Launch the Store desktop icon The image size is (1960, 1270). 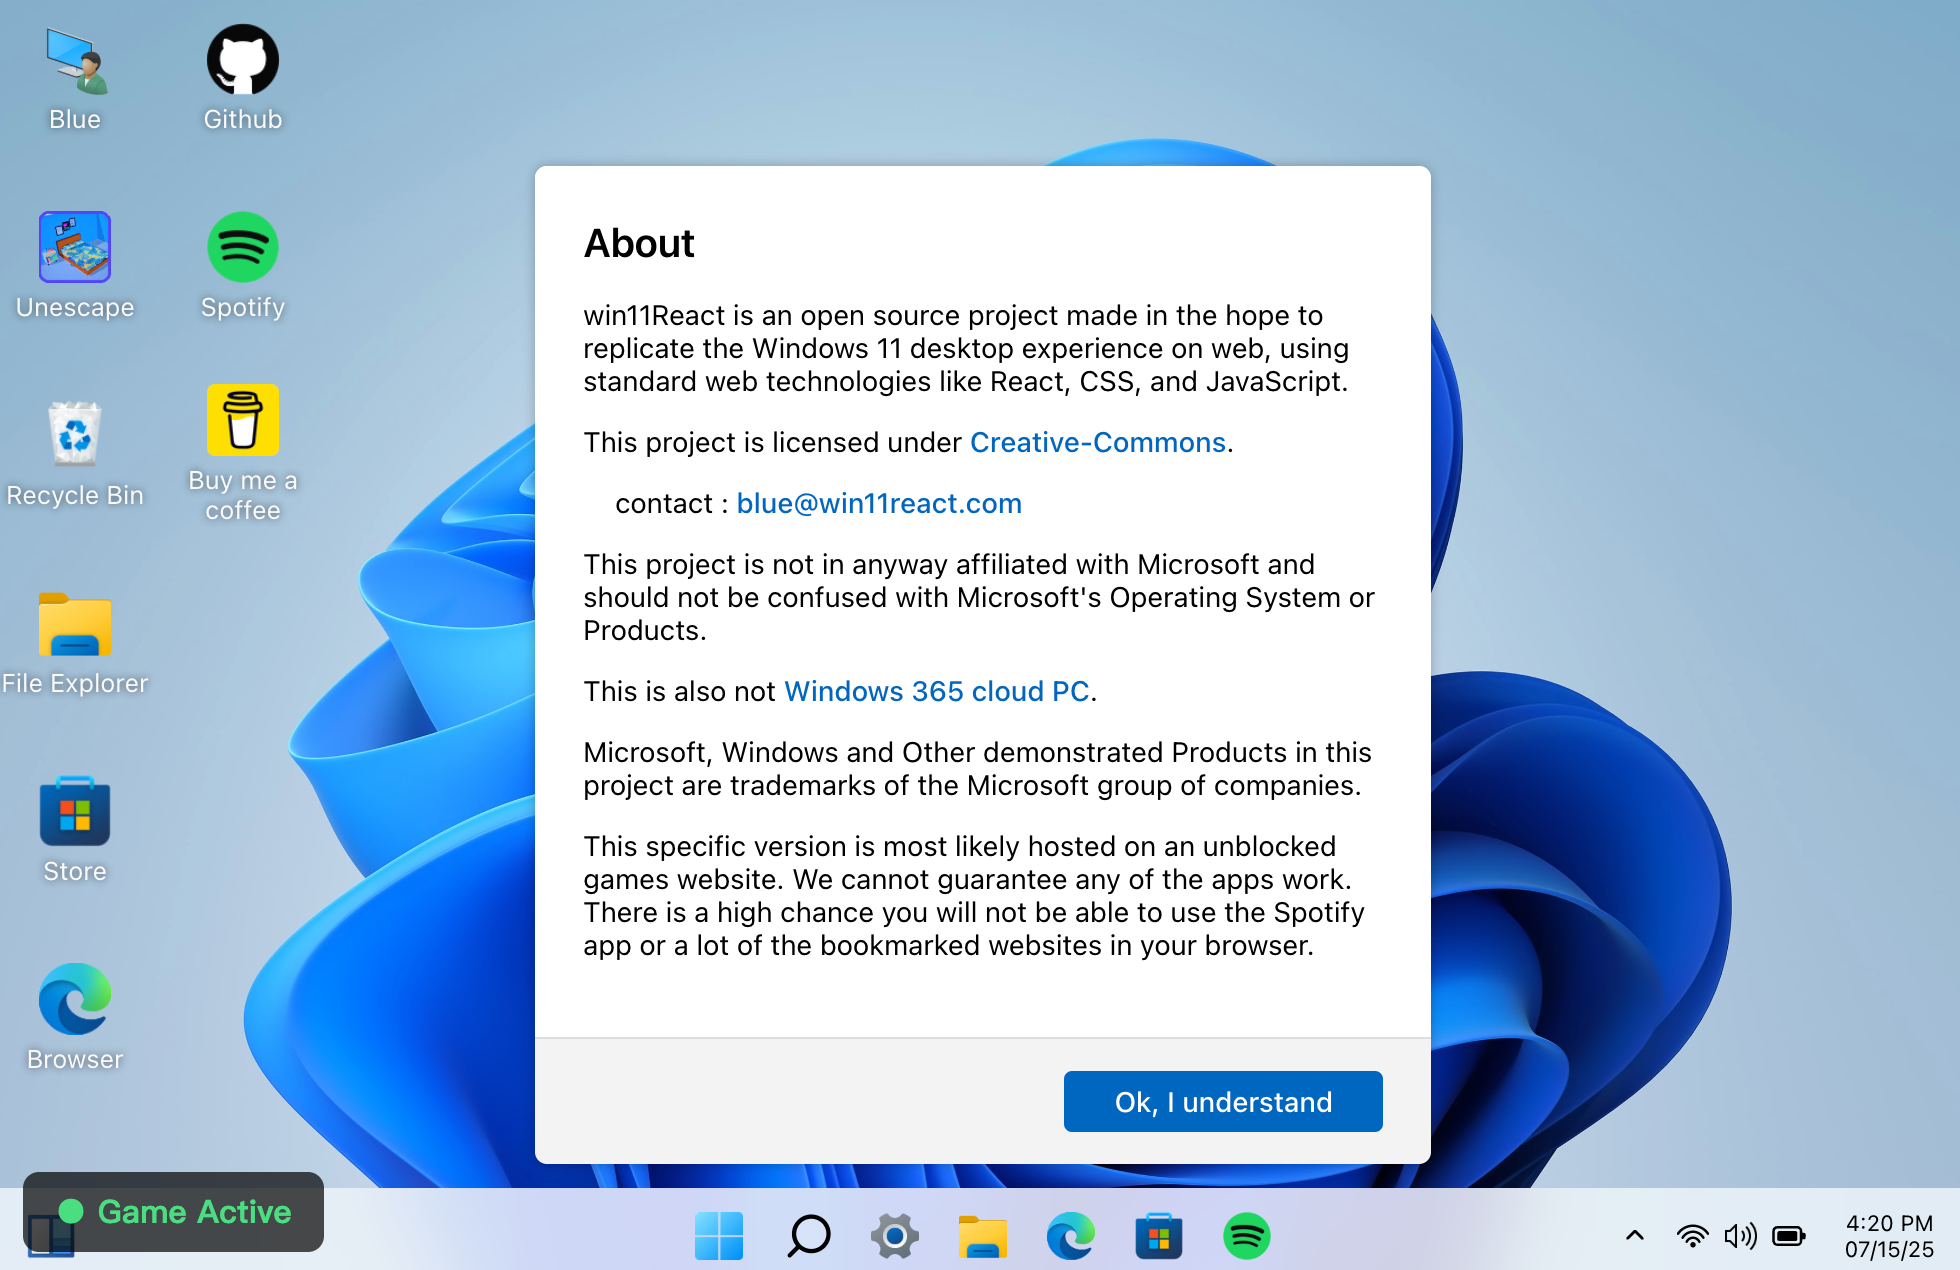tap(75, 831)
